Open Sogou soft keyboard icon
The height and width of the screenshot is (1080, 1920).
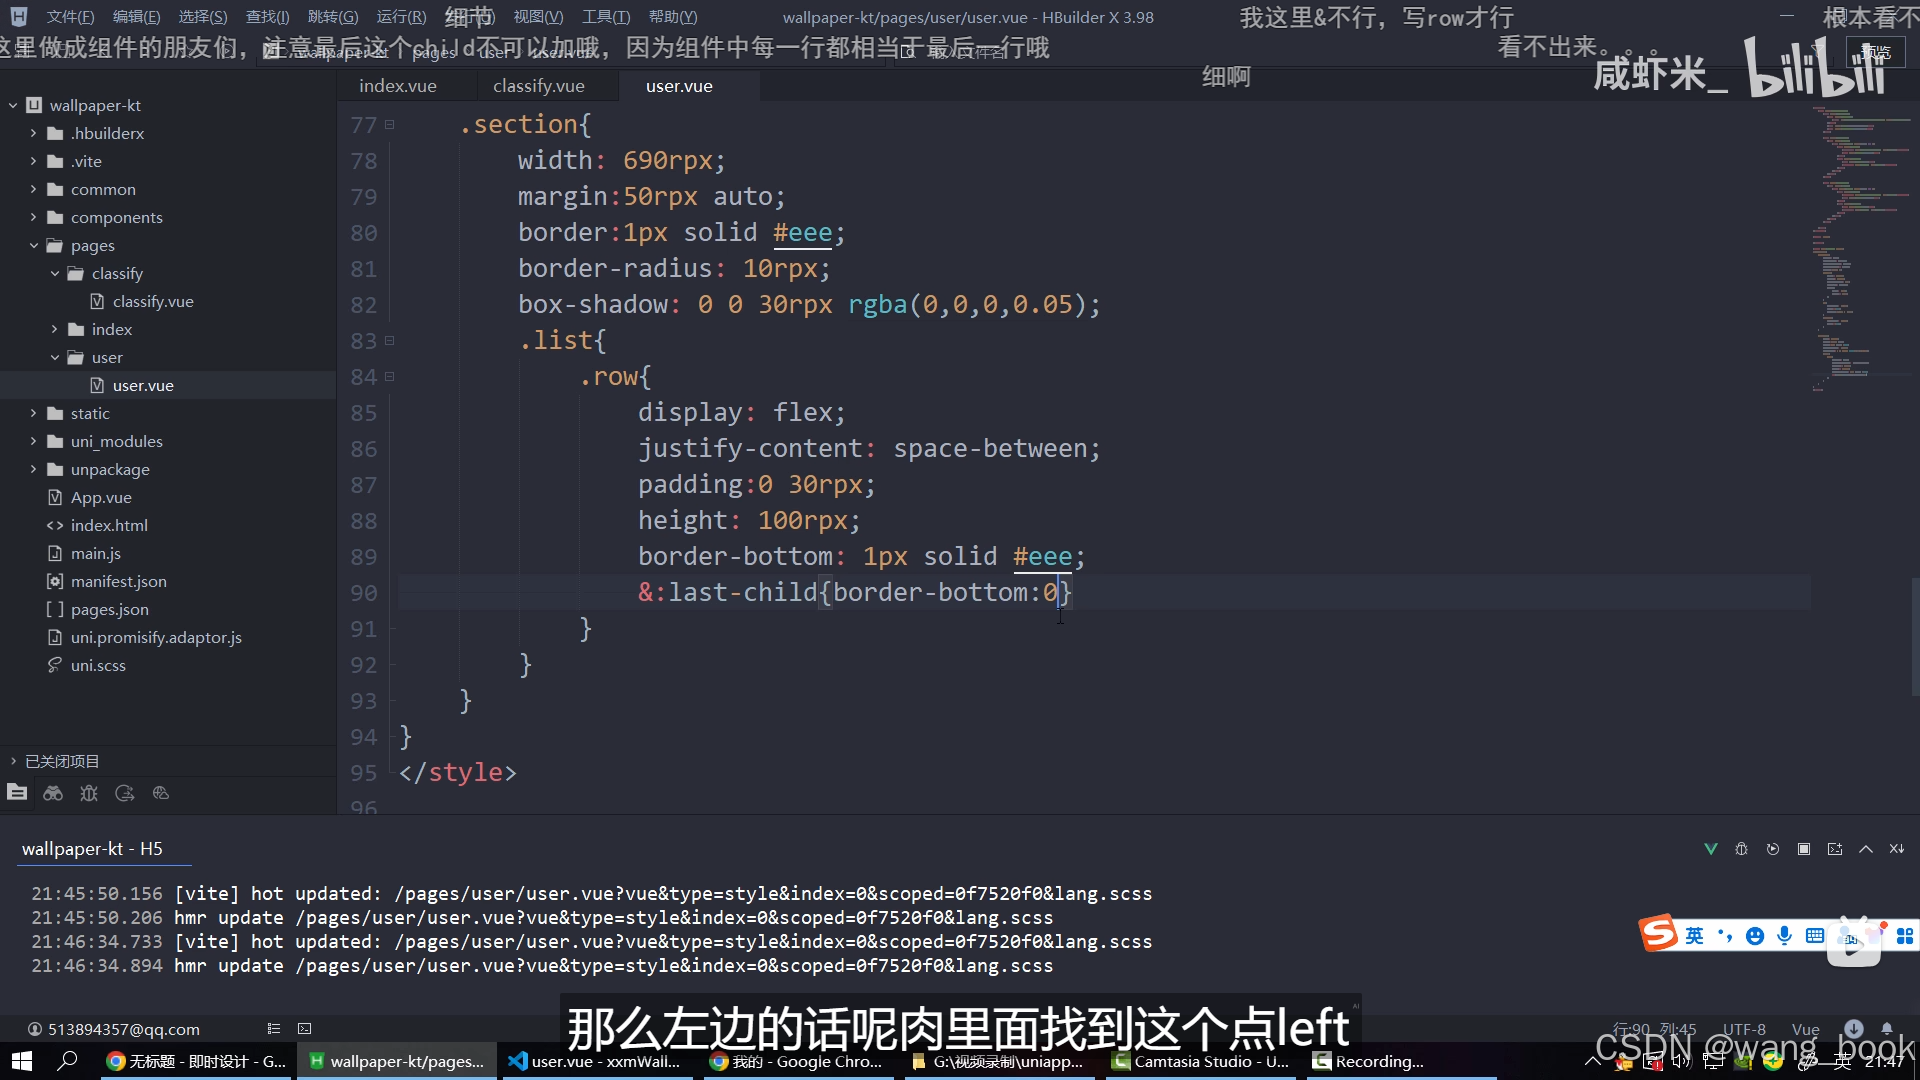tap(1815, 936)
